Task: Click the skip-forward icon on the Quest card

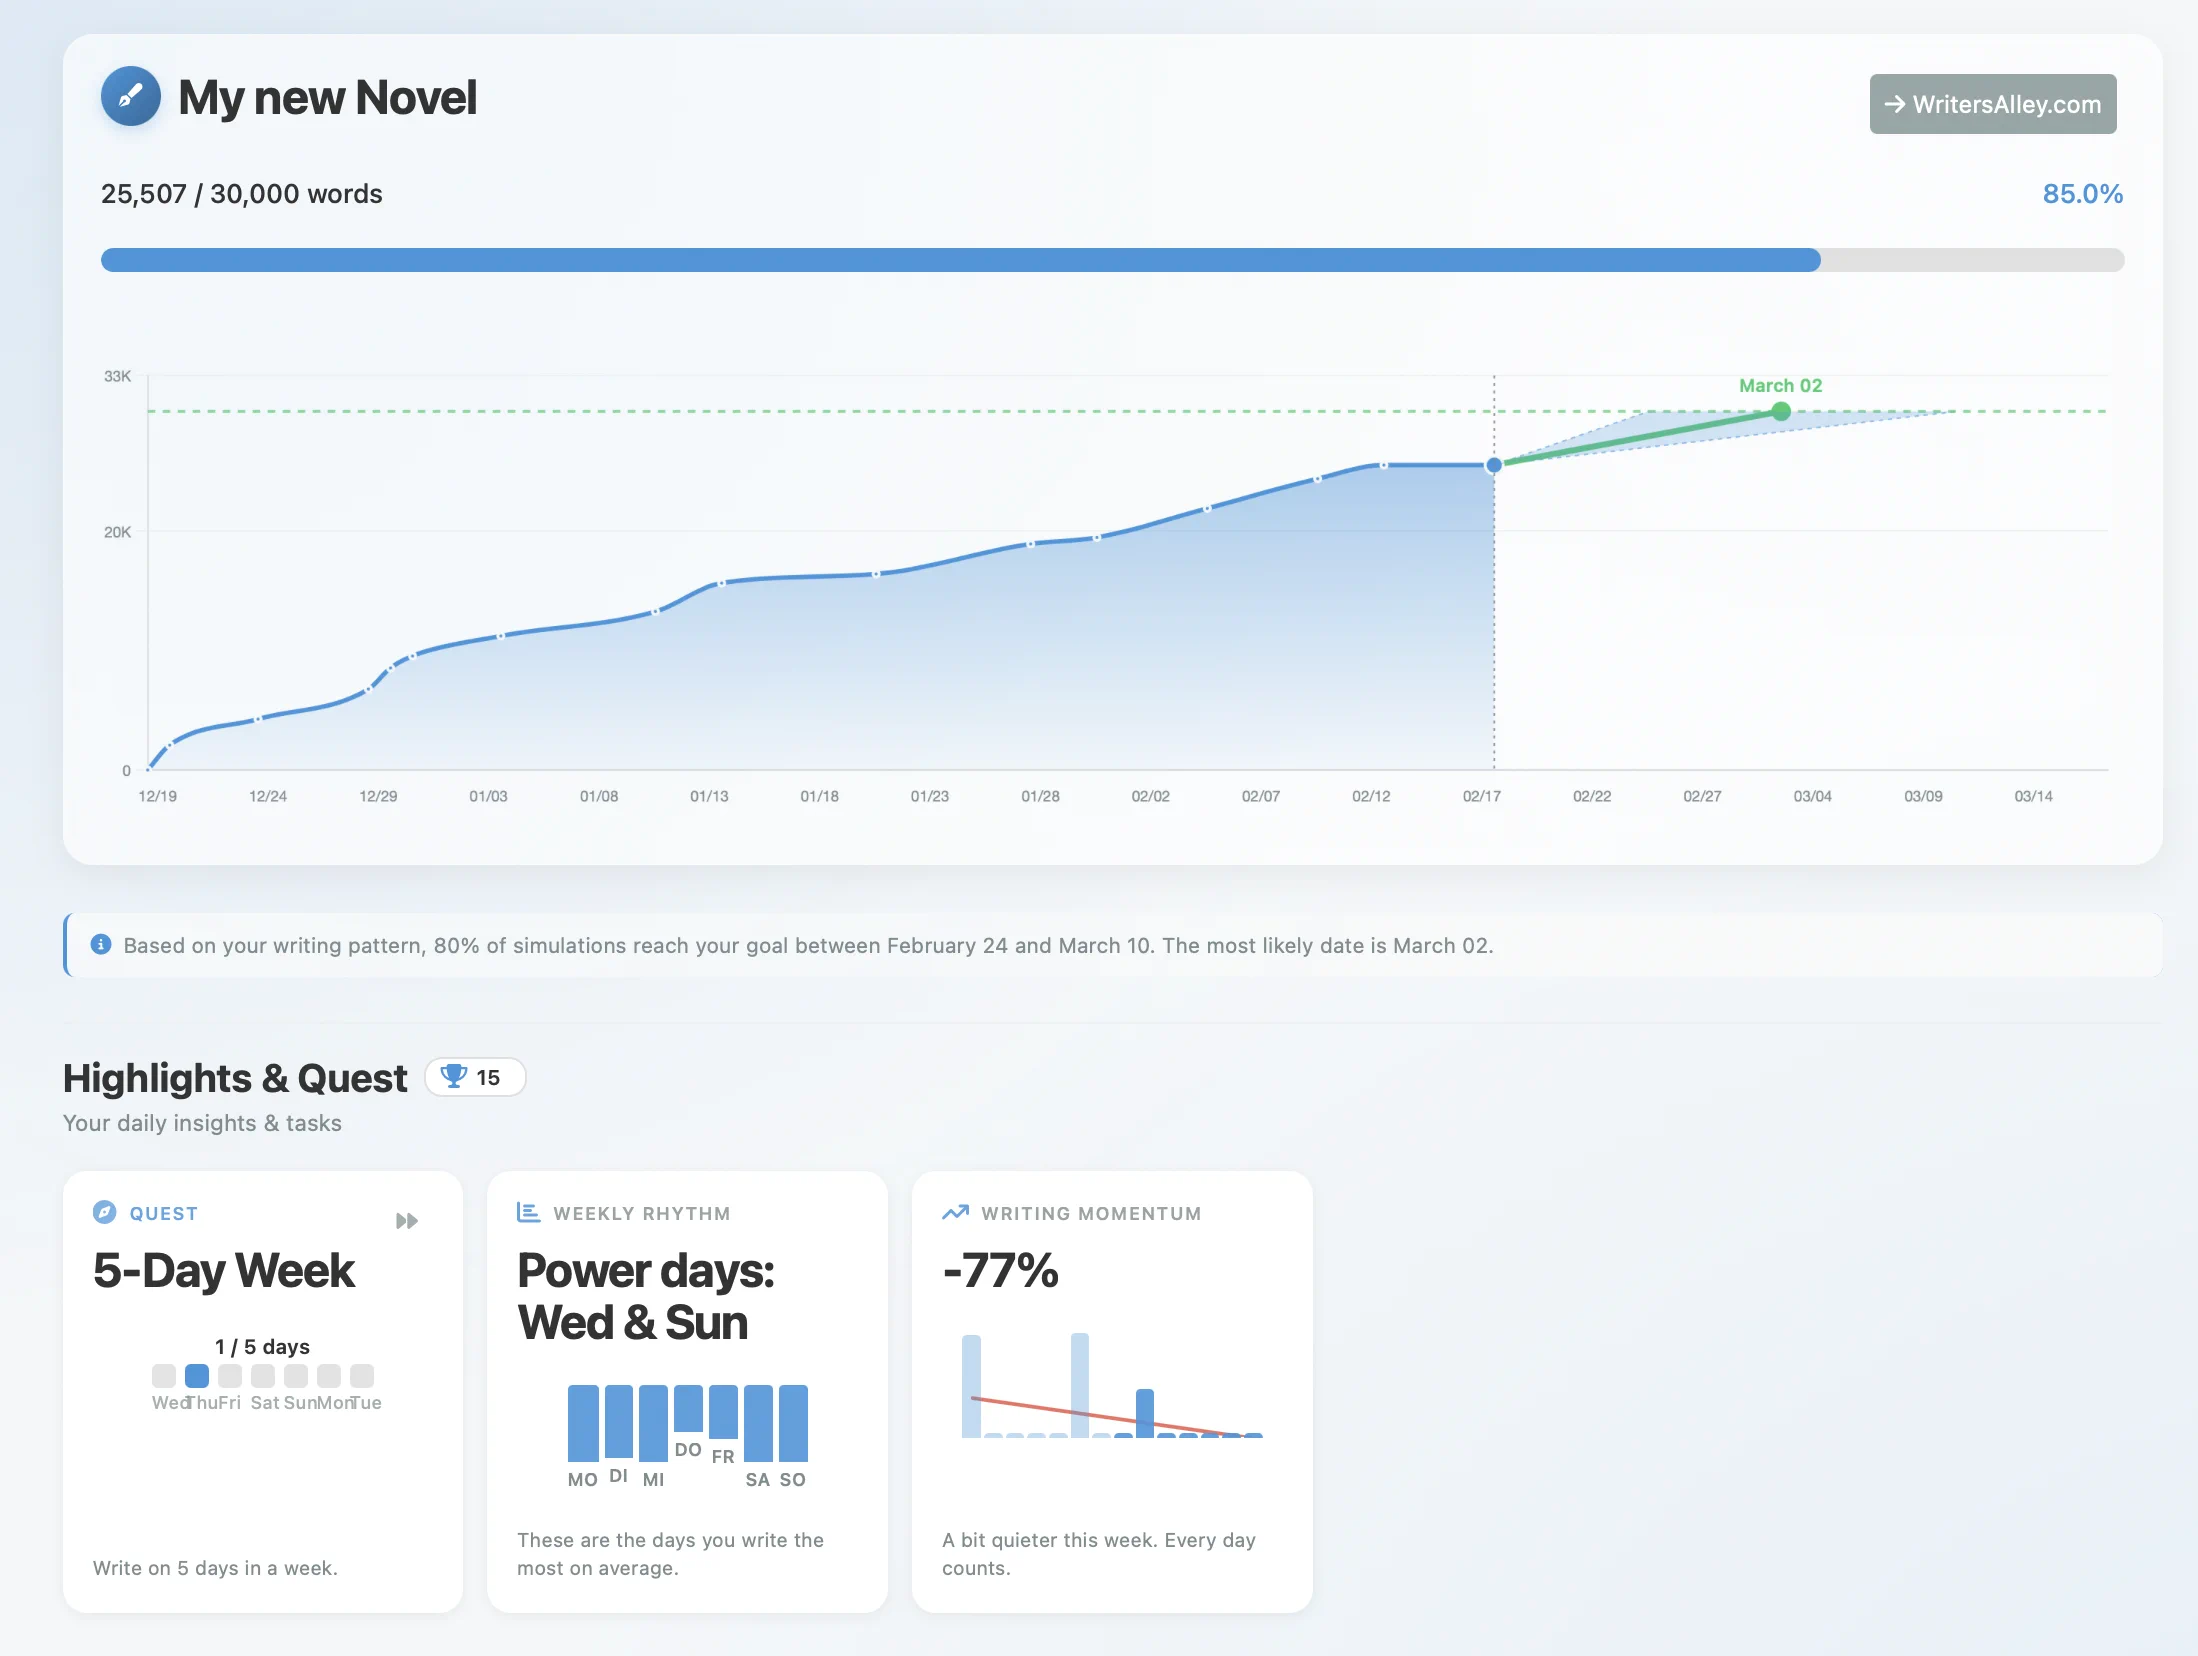Action: (x=409, y=1220)
